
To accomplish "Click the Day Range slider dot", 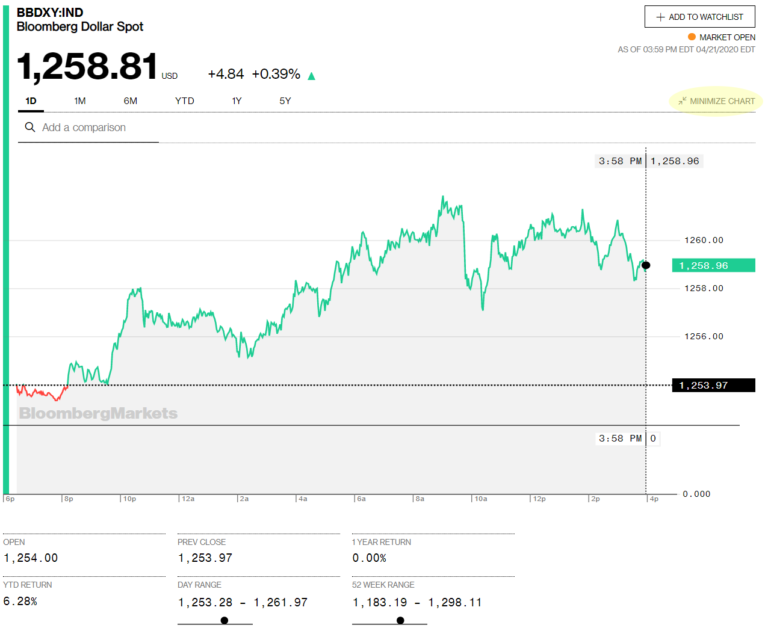I will [x=224, y=620].
